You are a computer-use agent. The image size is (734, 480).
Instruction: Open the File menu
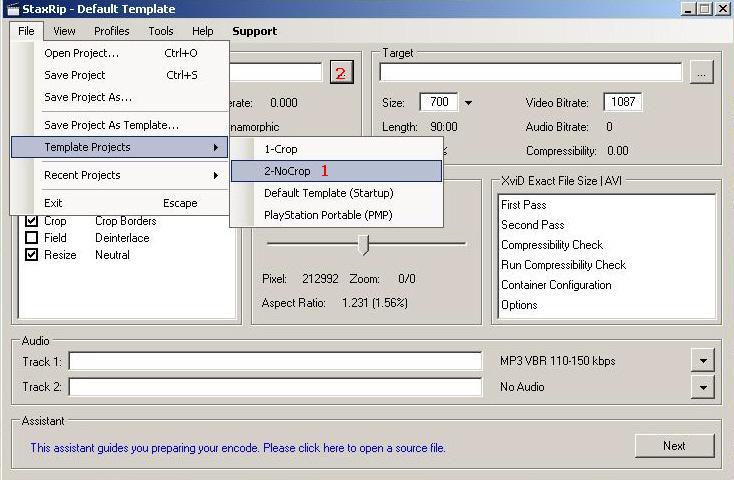pyautogui.click(x=26, y=31)
